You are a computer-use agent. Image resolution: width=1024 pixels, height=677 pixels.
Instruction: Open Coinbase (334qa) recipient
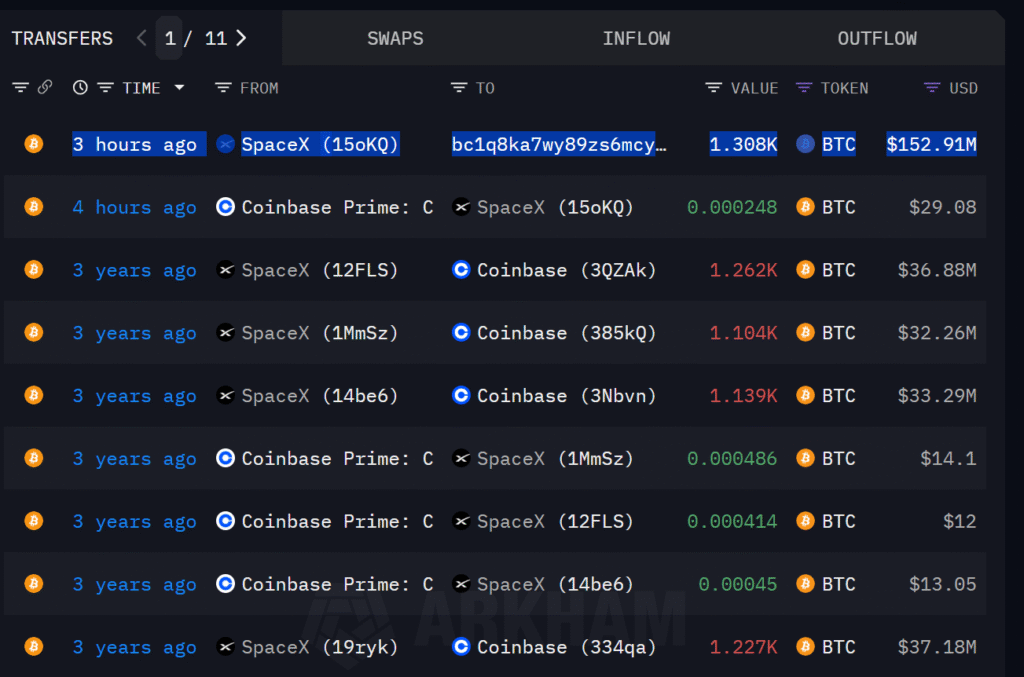pyautogui.click(x=567, y=647)
